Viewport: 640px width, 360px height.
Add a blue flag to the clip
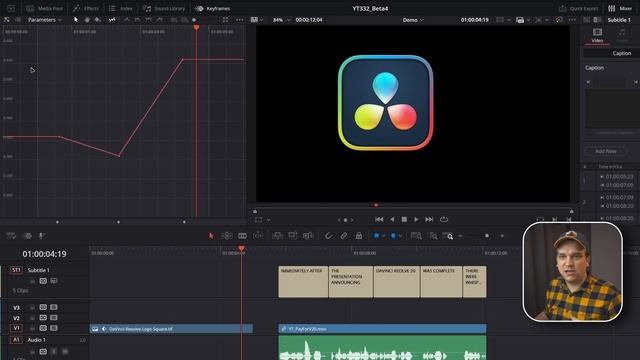coord(376,236)
